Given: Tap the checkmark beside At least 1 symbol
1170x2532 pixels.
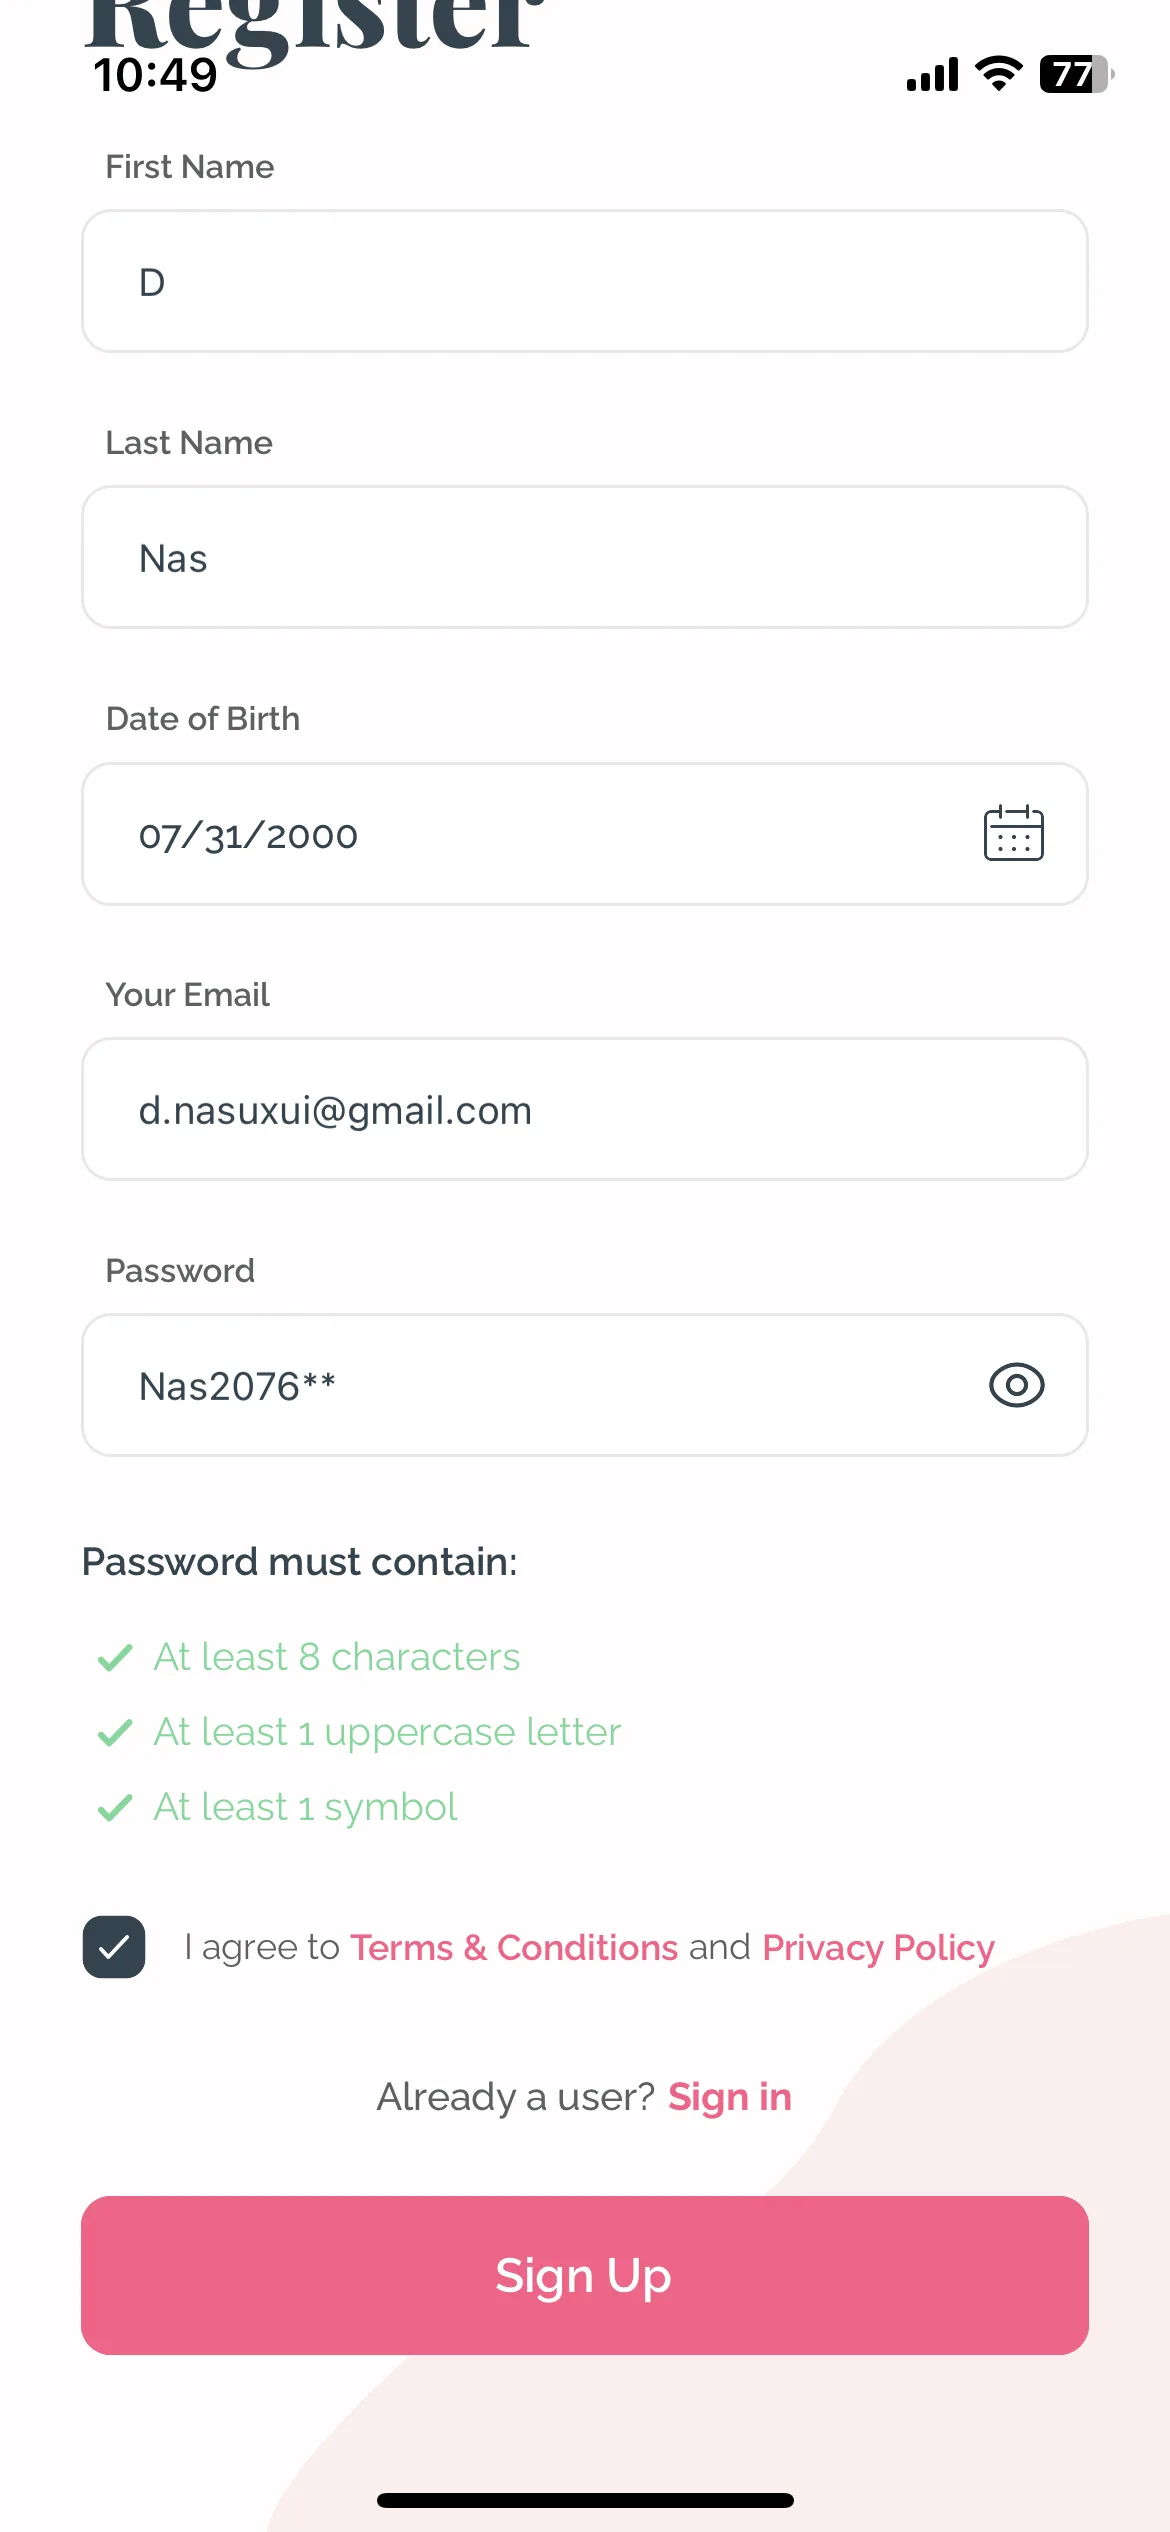Looking at the screenshot, I should tap(115, 1807).
